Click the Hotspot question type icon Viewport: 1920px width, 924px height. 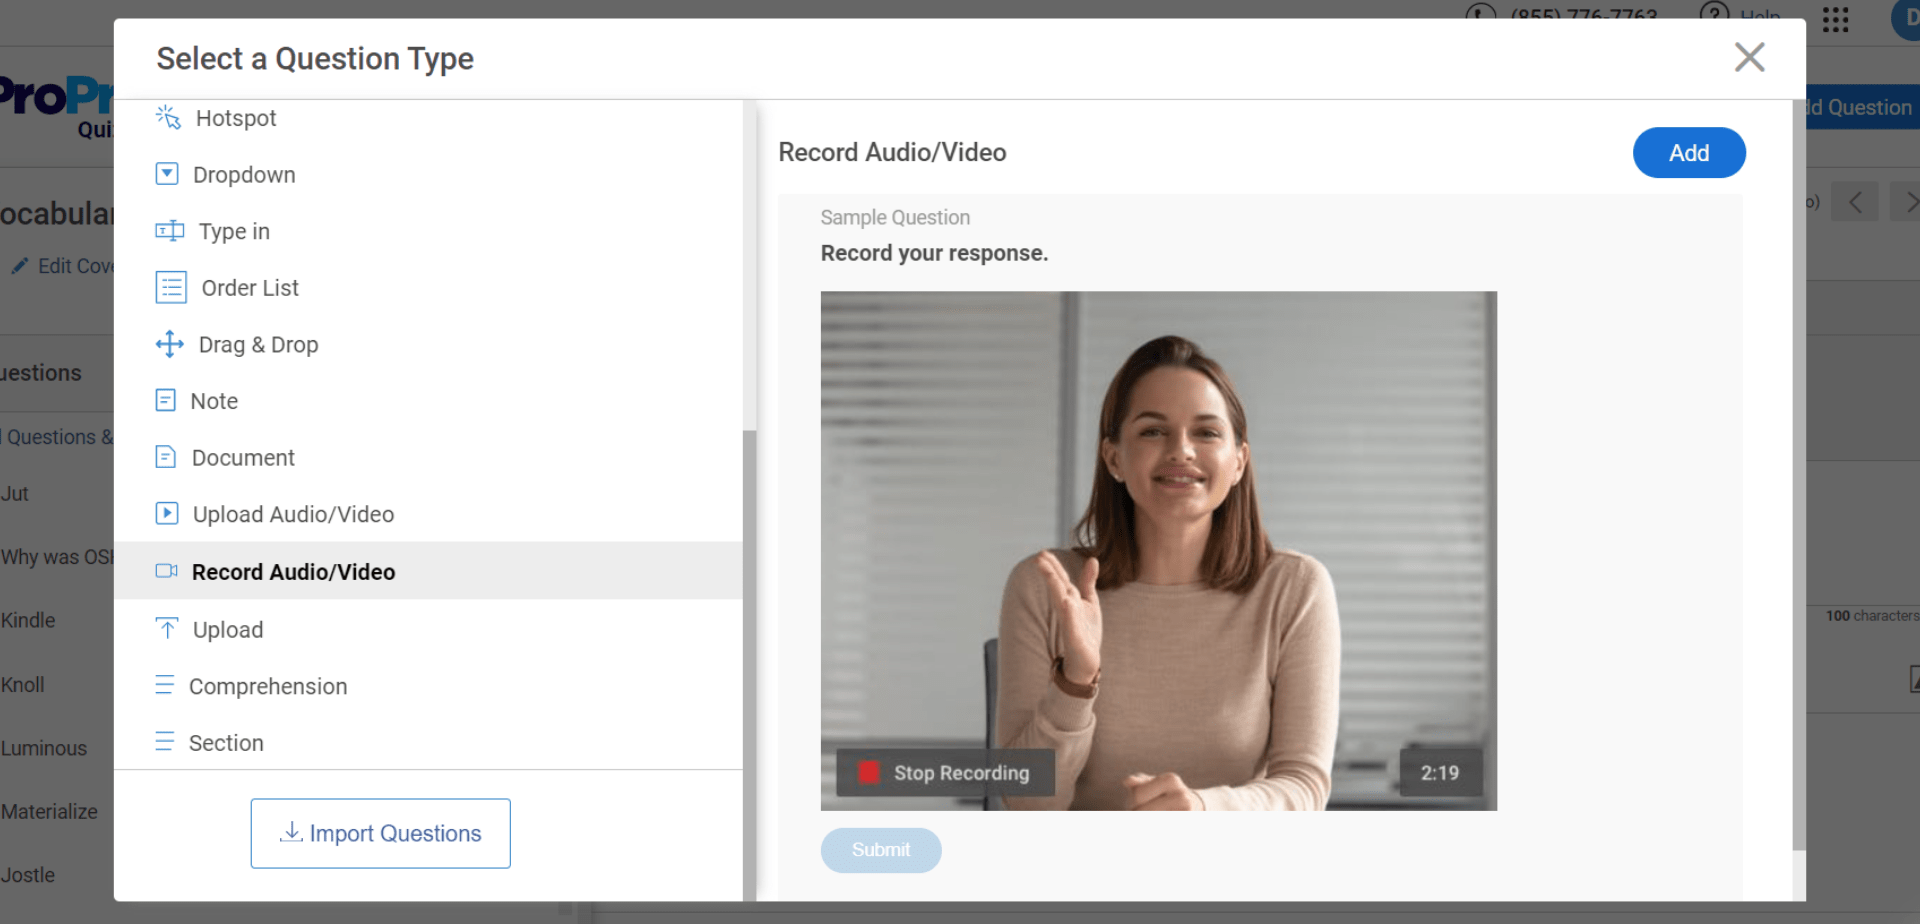(168, 118)
